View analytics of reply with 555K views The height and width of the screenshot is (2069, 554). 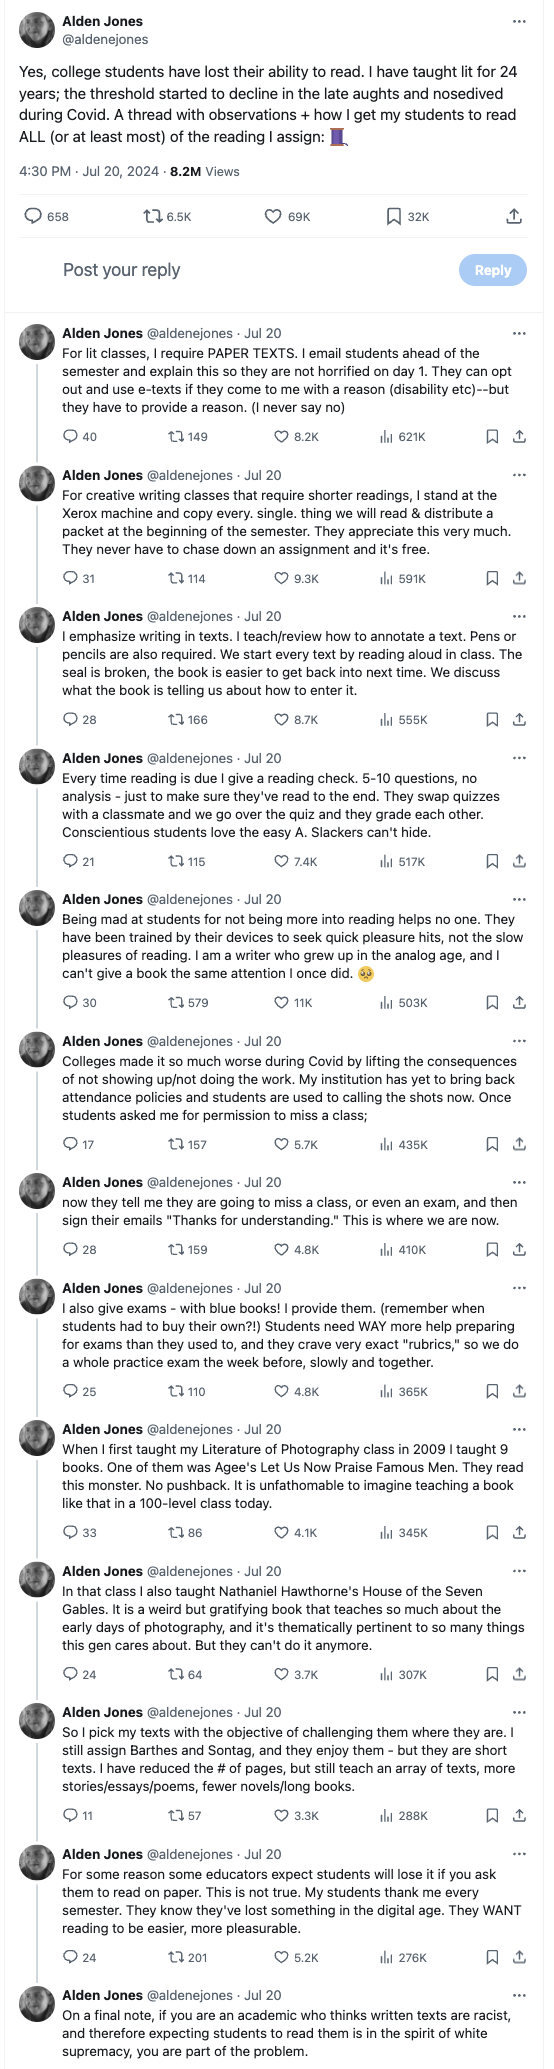403,720
